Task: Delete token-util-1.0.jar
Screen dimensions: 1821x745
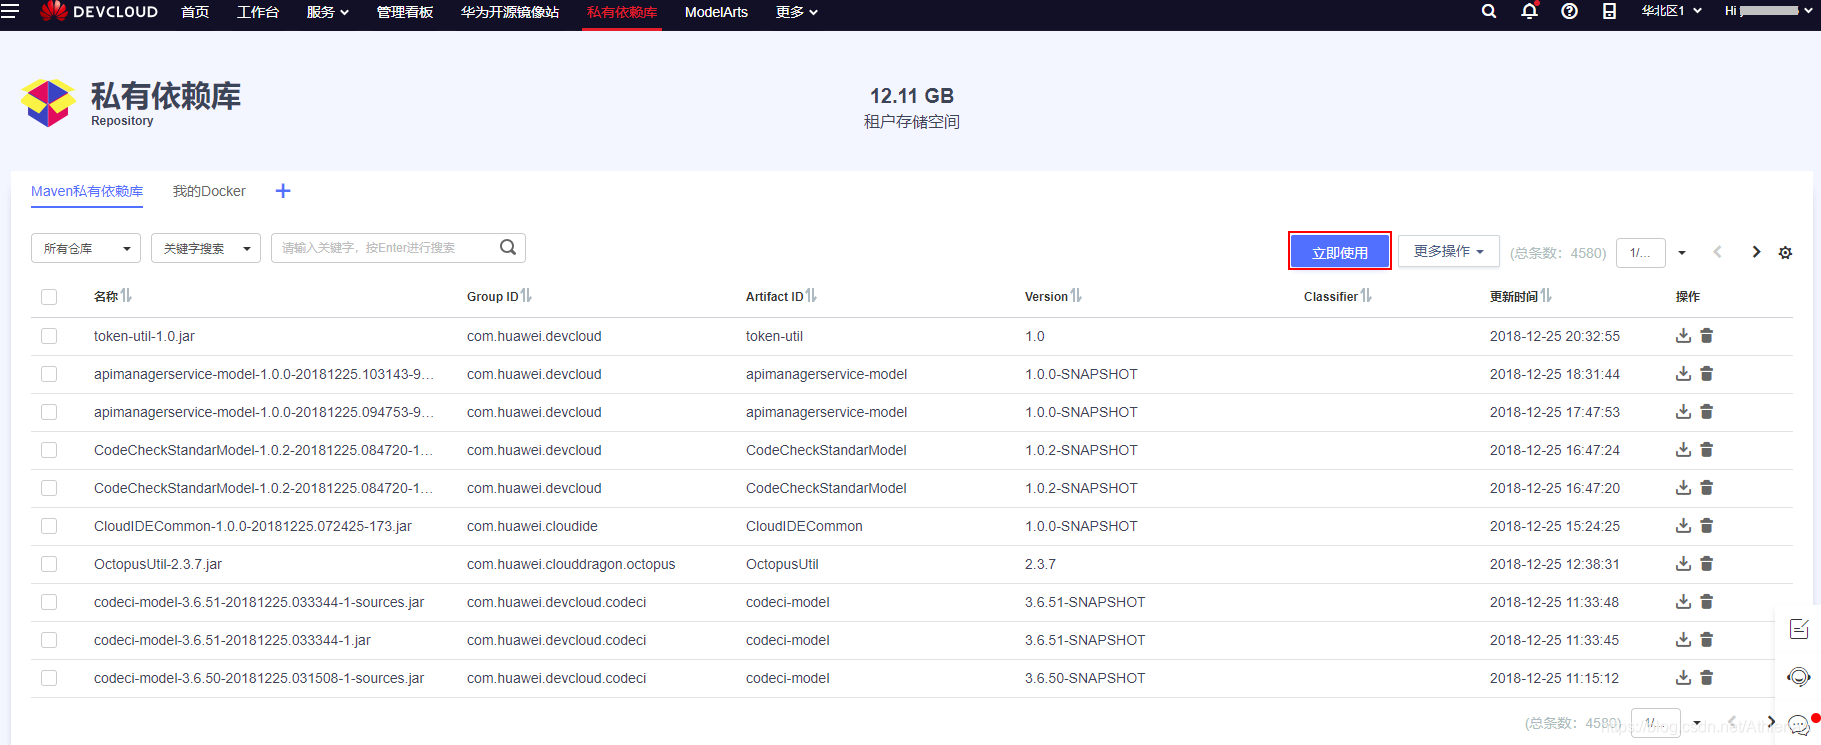Action: 1707,336
